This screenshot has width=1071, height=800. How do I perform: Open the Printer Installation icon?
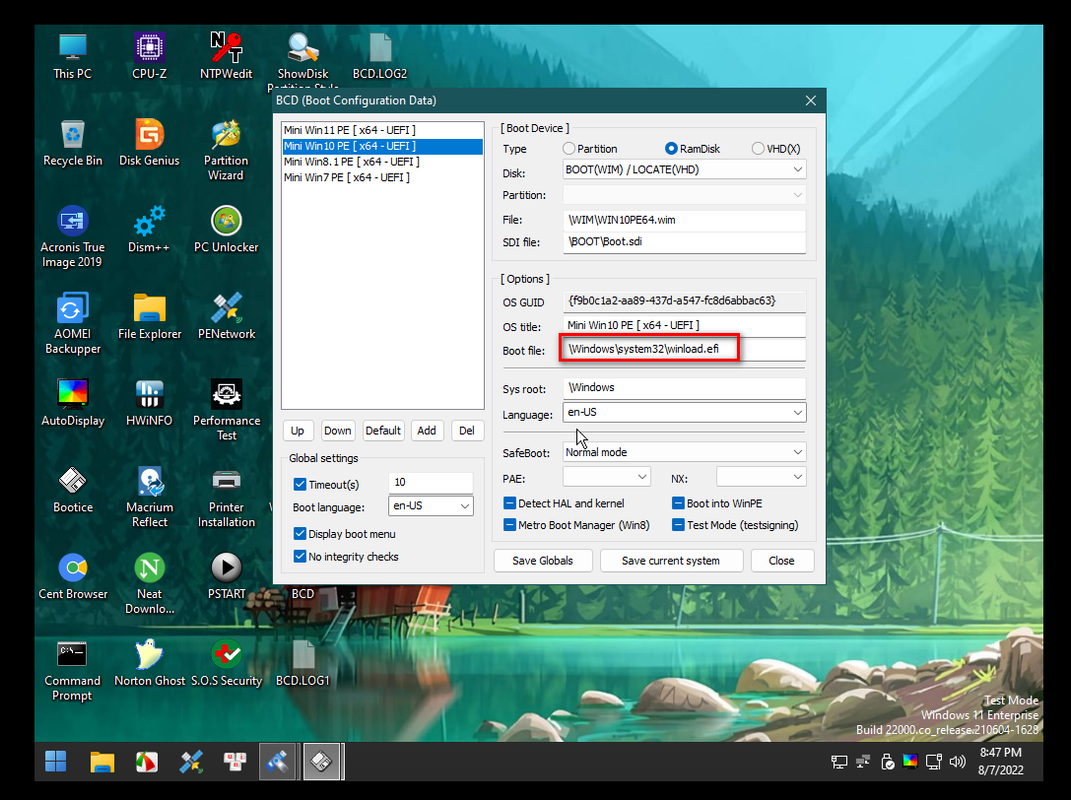(226, 497)
